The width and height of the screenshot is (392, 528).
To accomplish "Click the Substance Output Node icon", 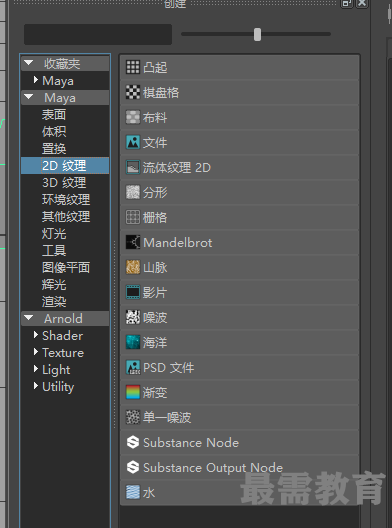I will (133, 467).
